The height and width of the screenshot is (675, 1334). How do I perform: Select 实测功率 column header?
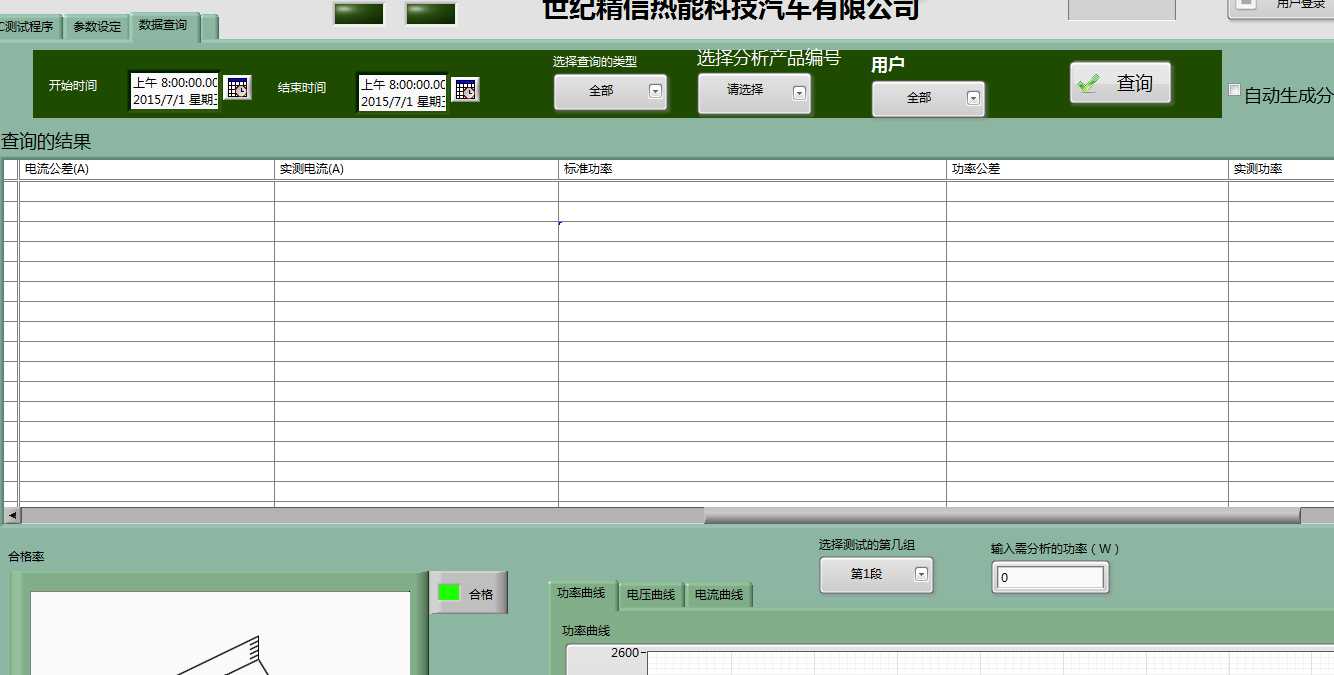(1281, 169)
